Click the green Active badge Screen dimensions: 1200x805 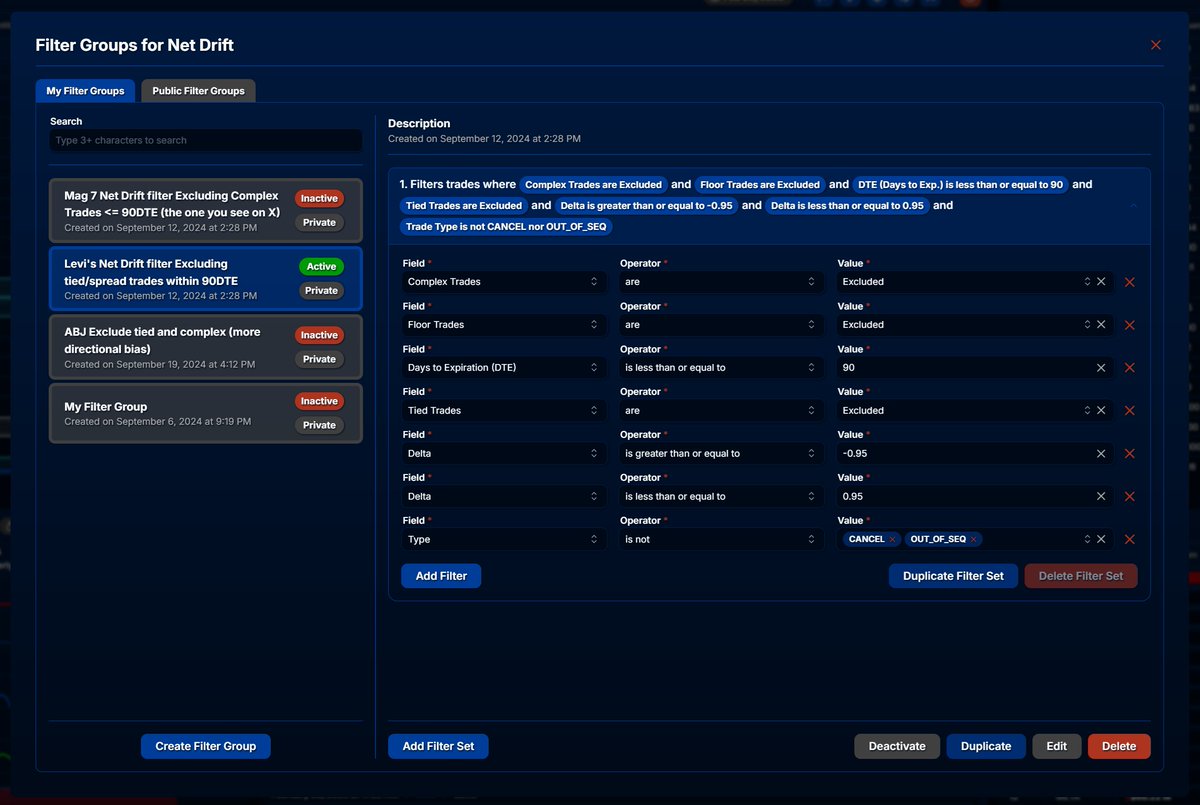pyautogui.click(x=321, y=267)
